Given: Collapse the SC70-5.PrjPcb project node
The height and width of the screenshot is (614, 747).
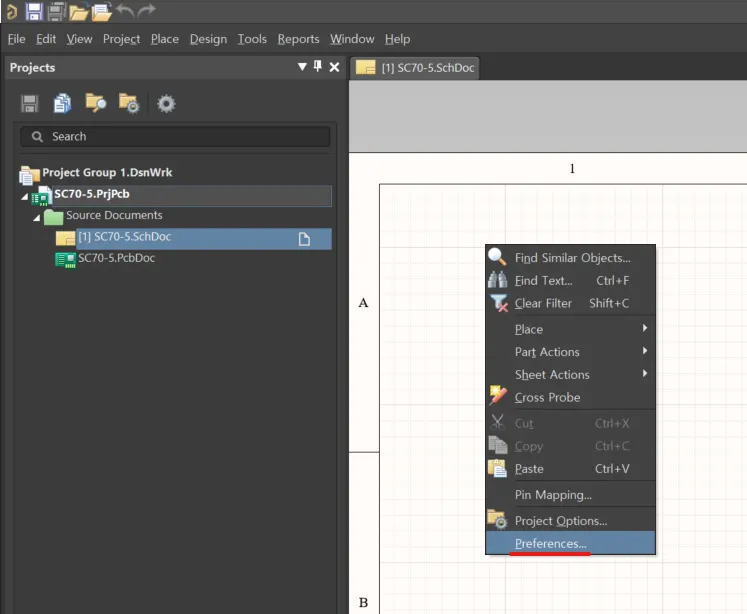Looking at the screenshot, I should click(x=25, y=196).
